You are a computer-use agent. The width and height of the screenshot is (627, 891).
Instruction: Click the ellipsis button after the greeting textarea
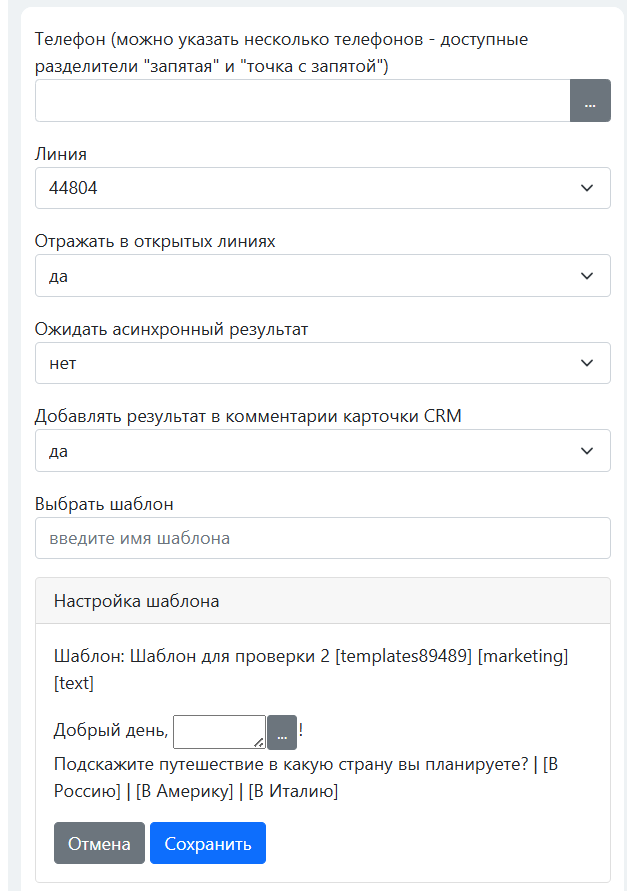coord(282,733)
